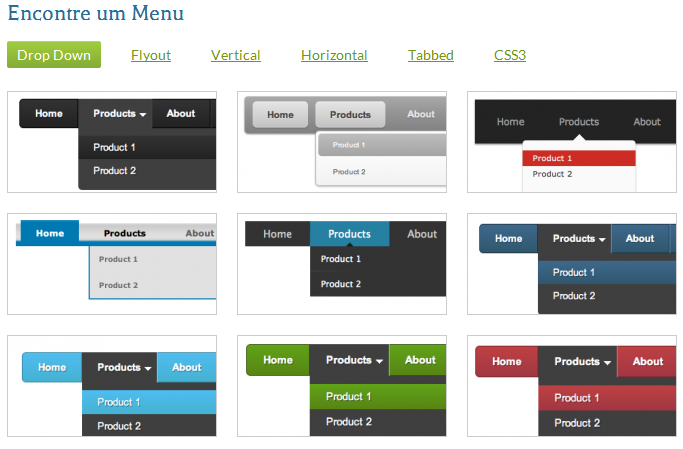Select the Drop Down category button

54,55
